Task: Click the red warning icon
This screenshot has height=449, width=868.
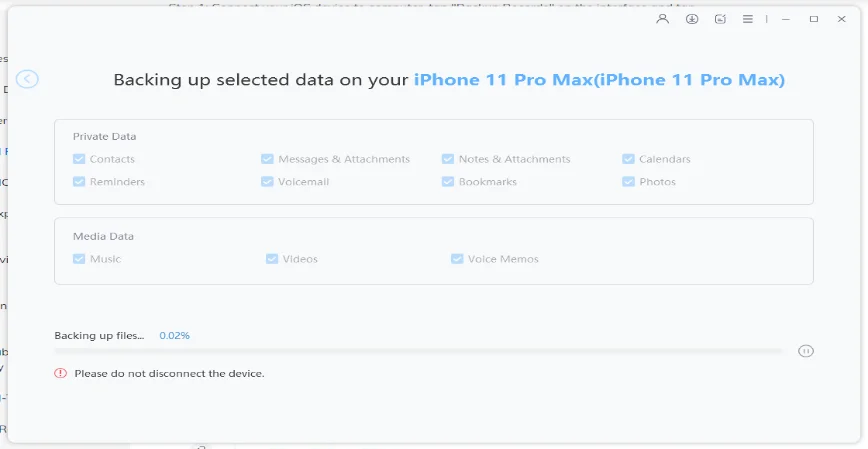Action: [x=61, y=373]
